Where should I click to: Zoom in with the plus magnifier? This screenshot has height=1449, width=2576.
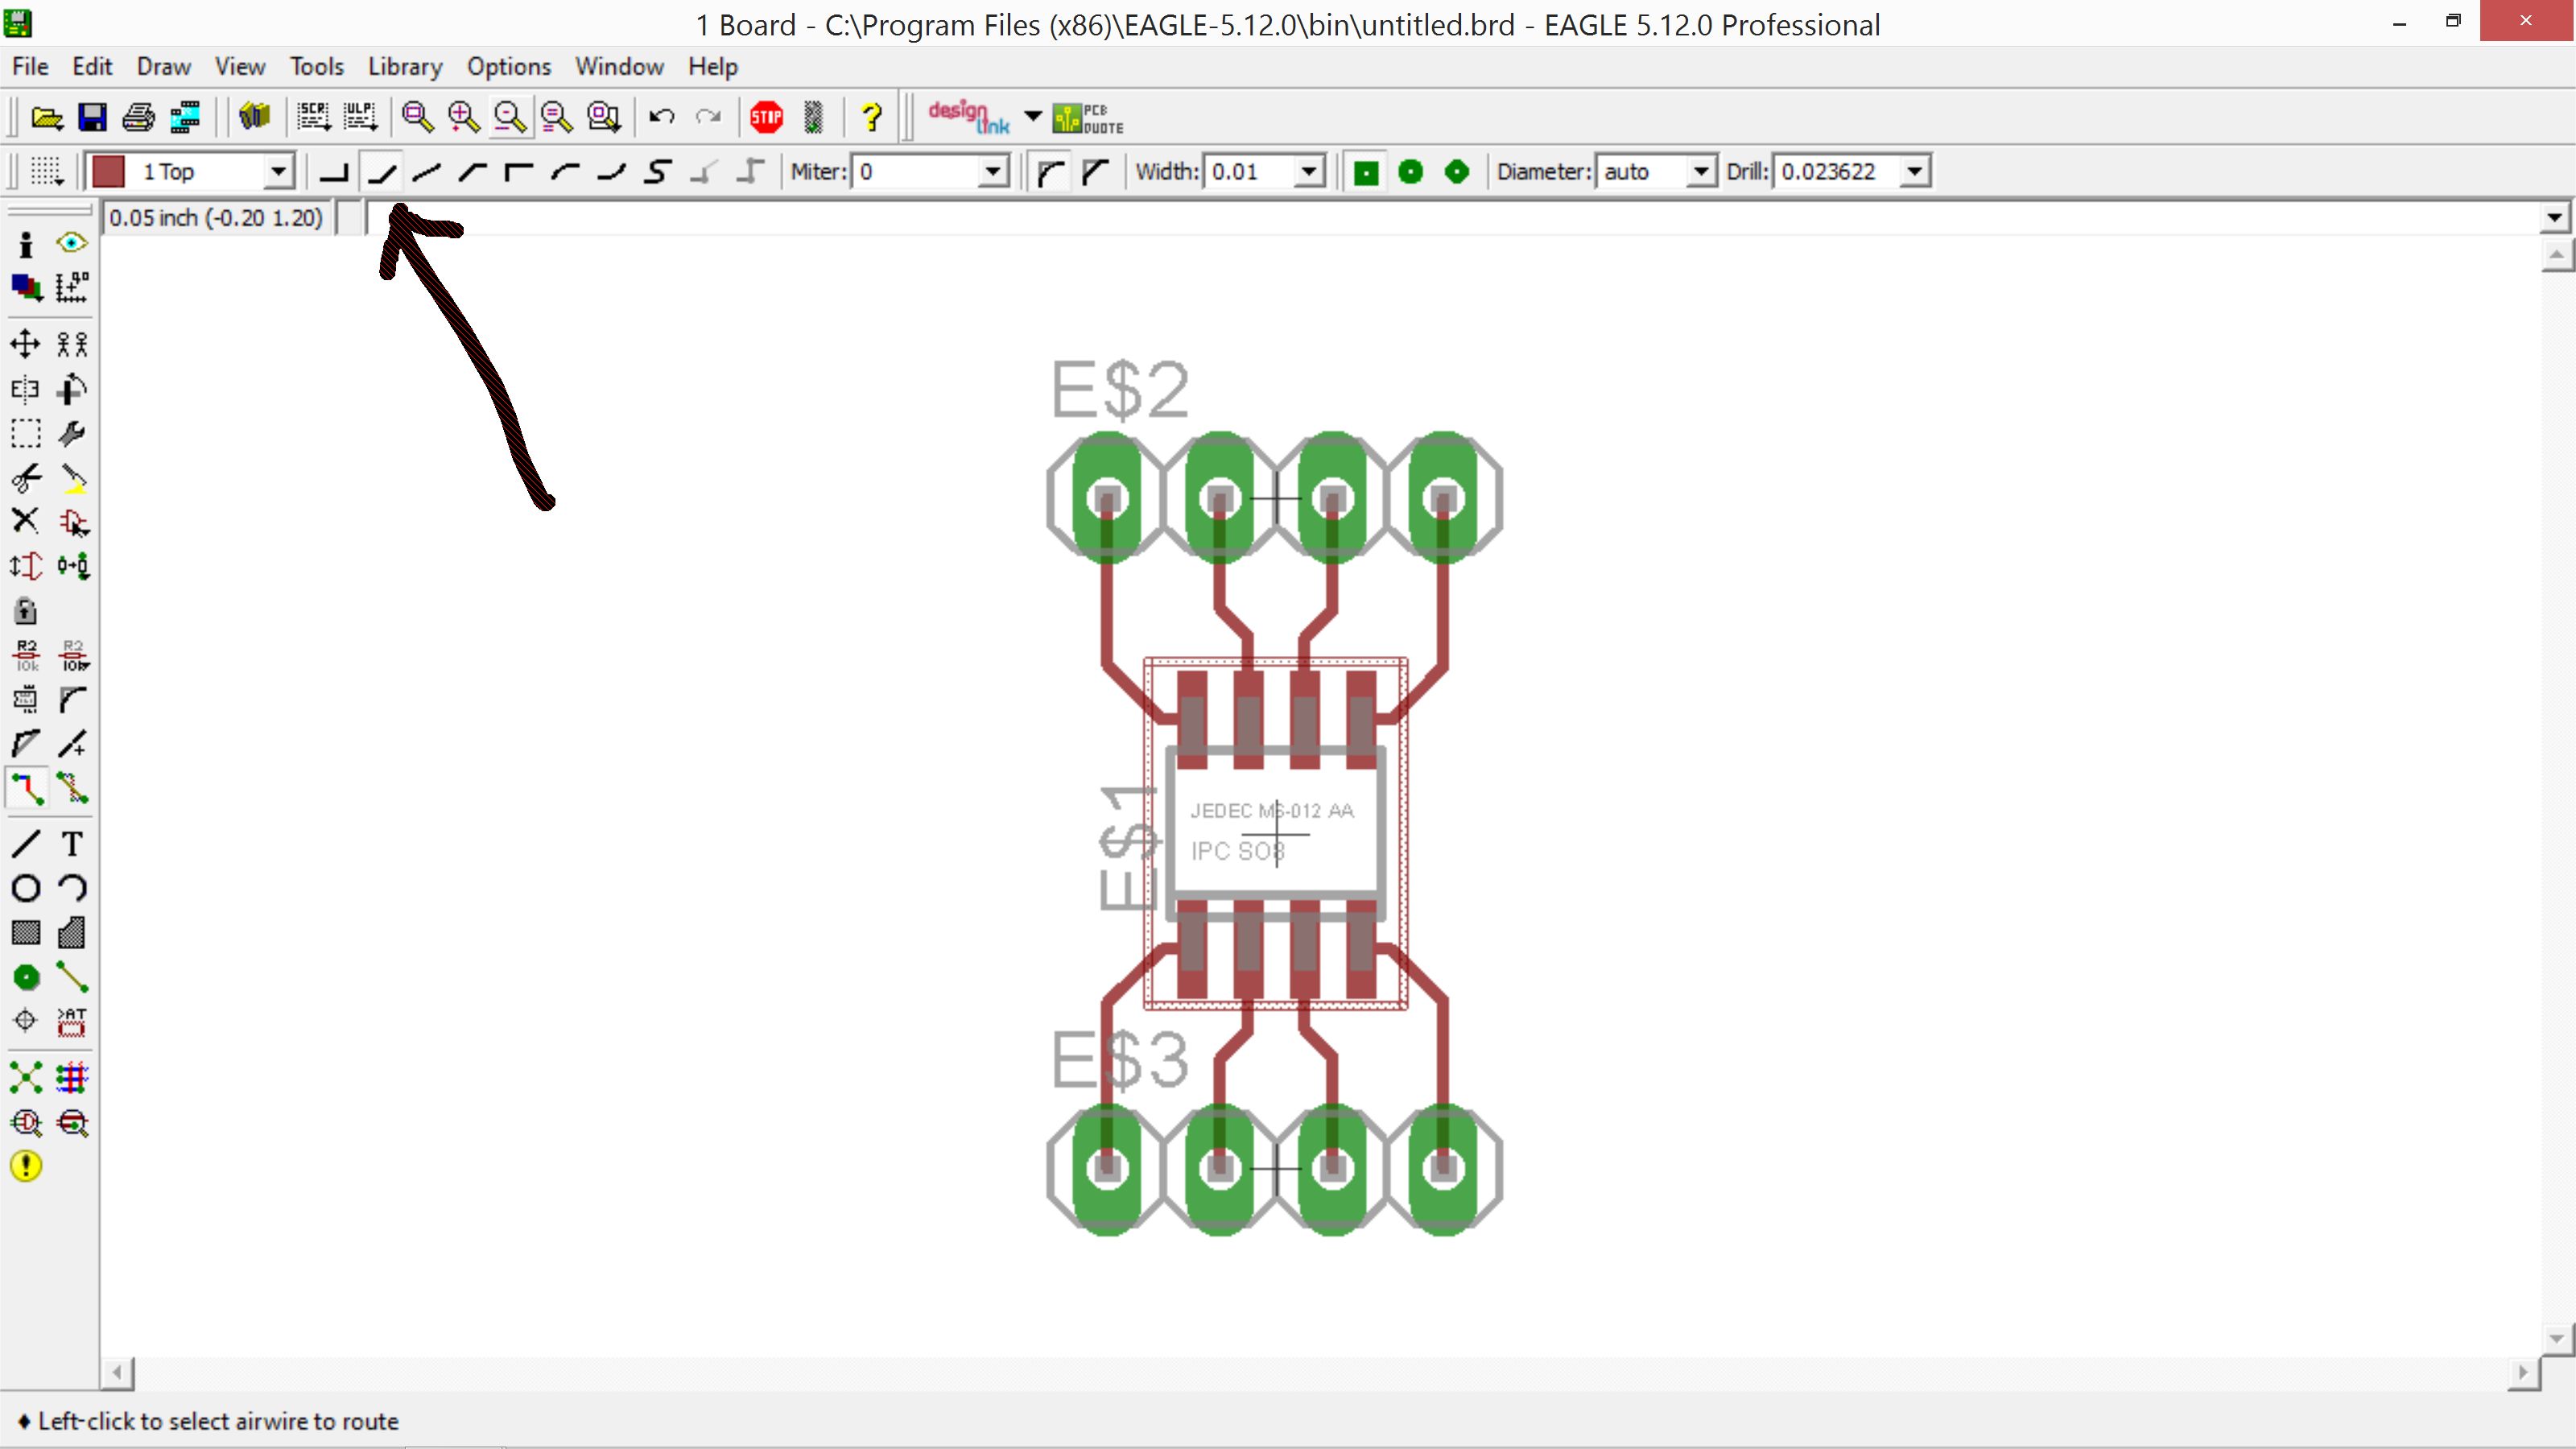click(x=464, y=118)
